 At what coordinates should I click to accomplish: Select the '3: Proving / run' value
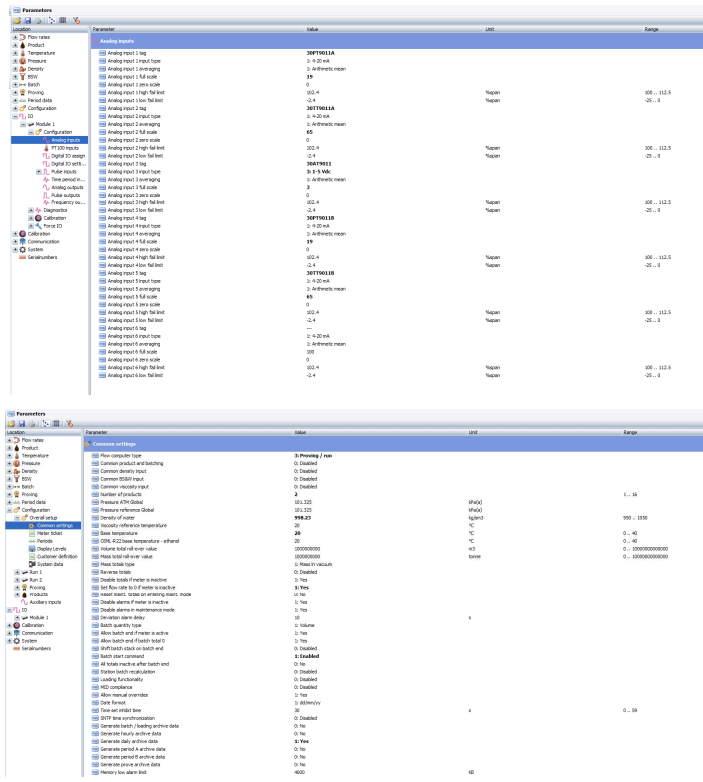pyautogui.click(x=313, y=455)
